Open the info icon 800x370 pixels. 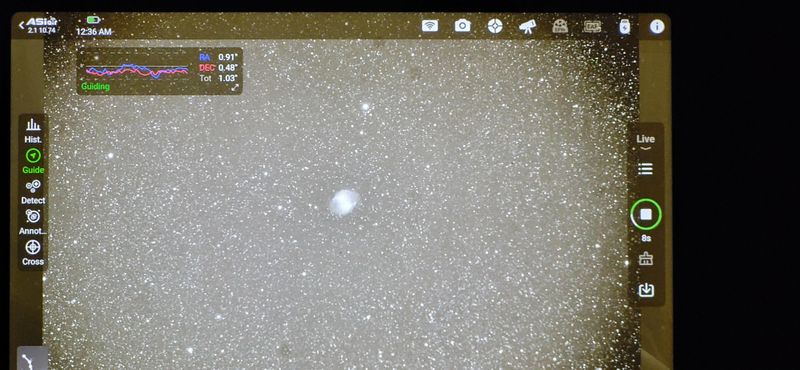(x=657, y=27)
